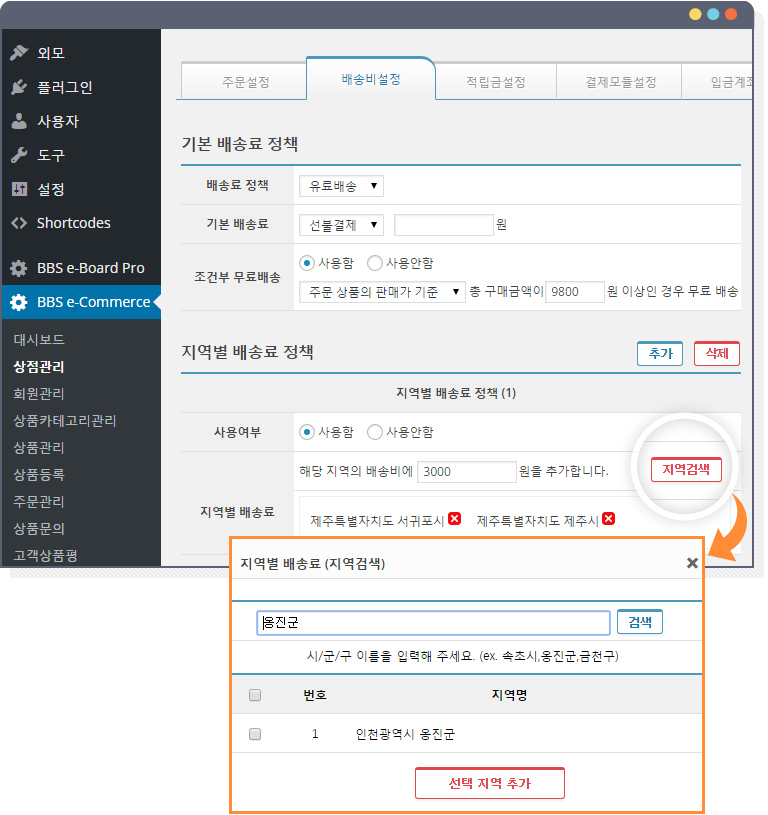Click the Plugins (플러그인) plug icon
This screenshot has height=815, width=768.
19,87
